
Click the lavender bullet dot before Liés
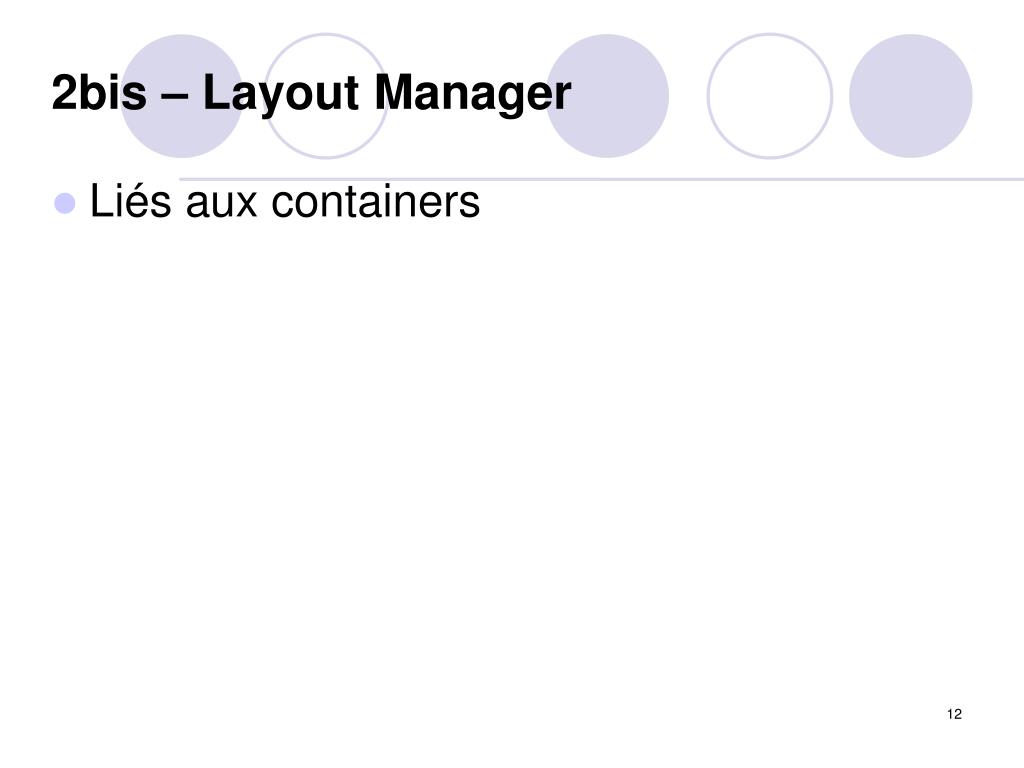(65, 203)
